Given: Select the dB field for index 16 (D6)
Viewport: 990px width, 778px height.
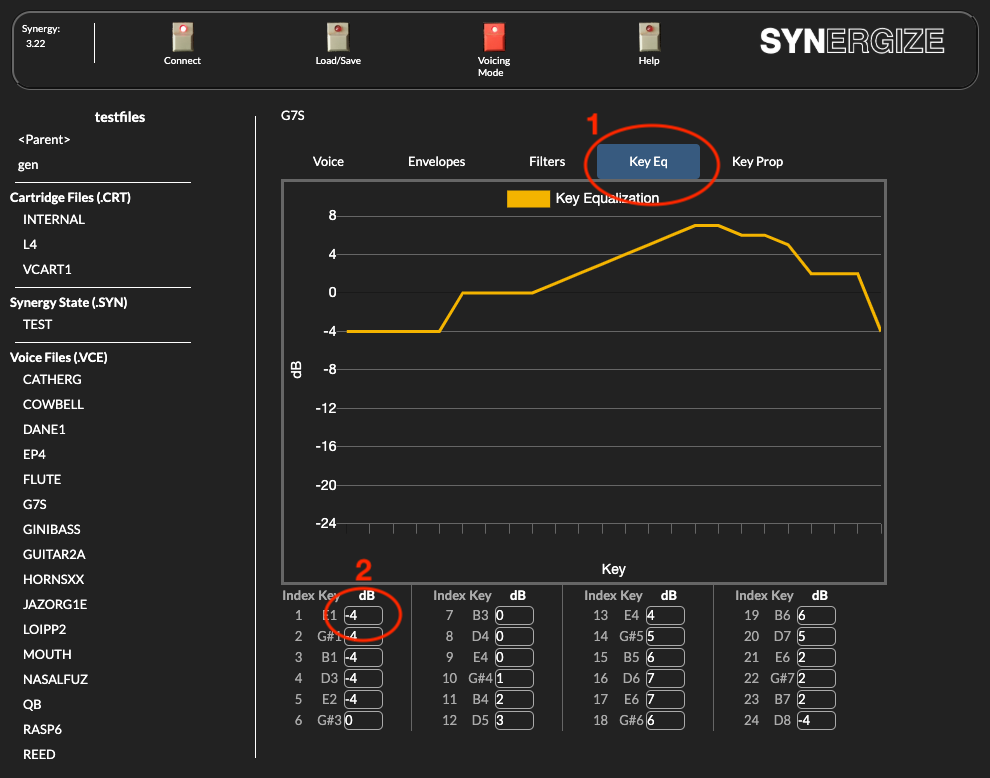Looking at the screenshot, I should (665, 678).
